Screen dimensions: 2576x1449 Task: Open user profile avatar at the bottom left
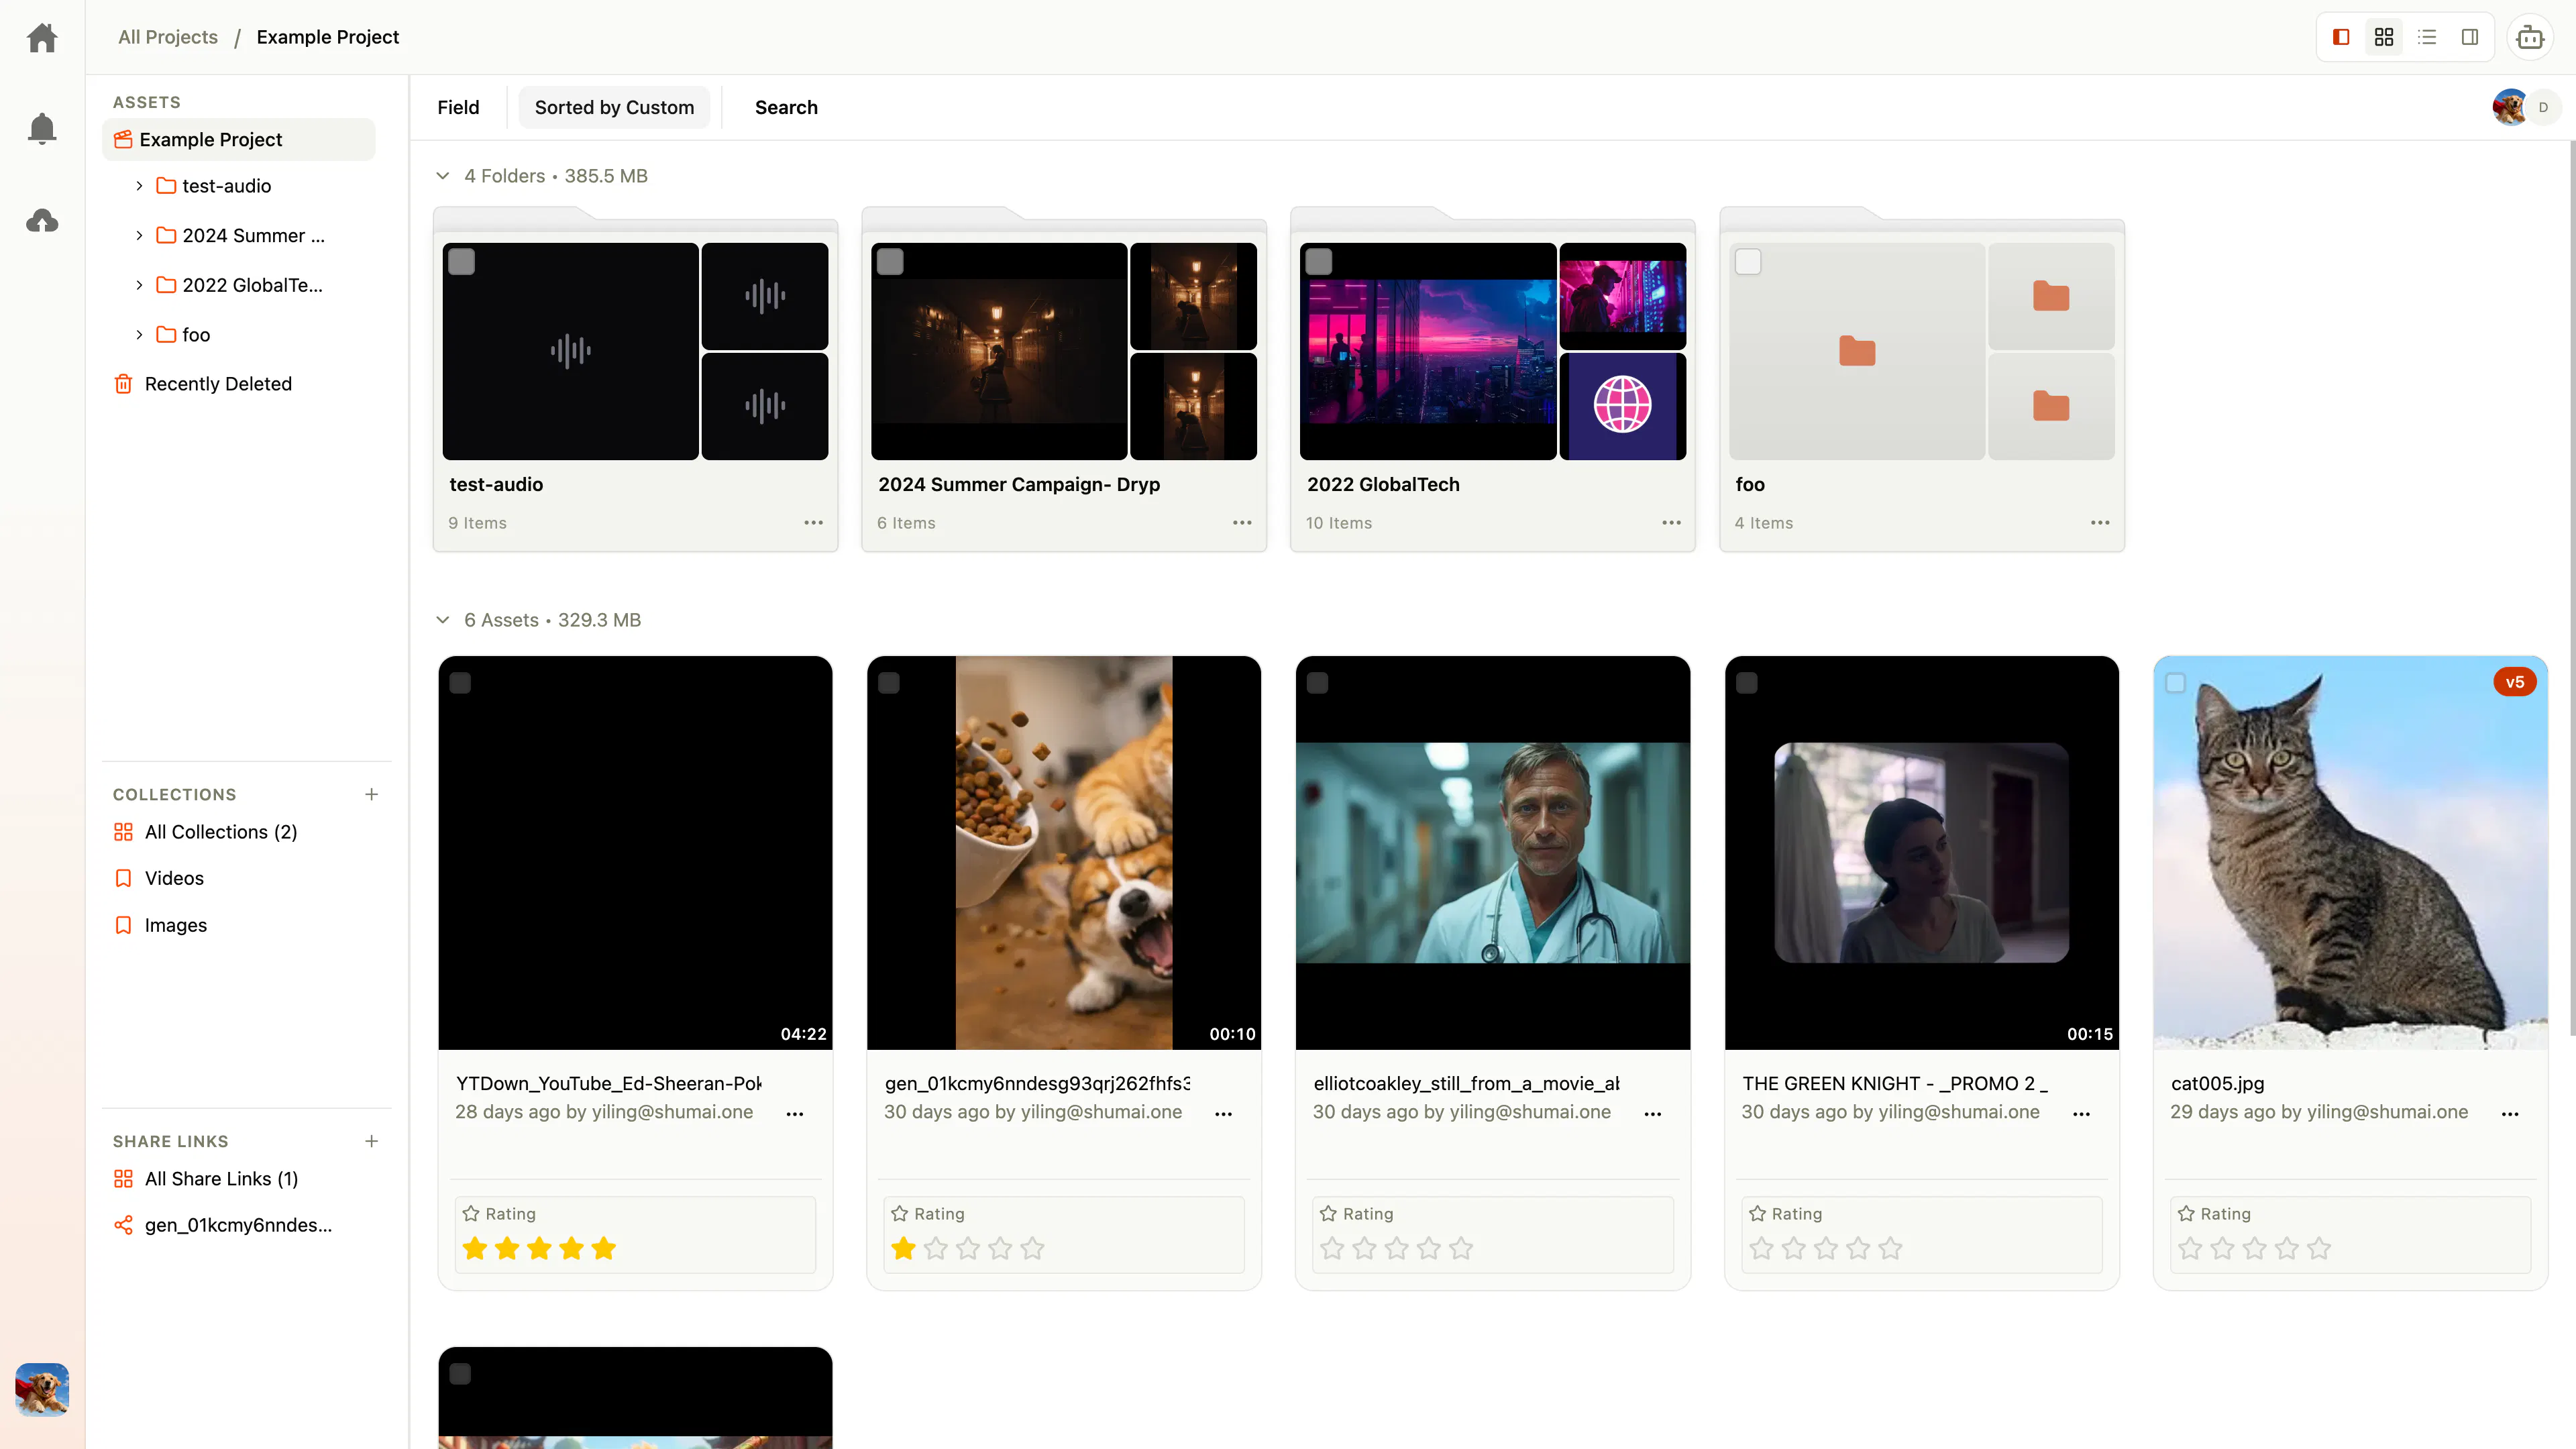pyautogui.click(x=42, y=1389)
